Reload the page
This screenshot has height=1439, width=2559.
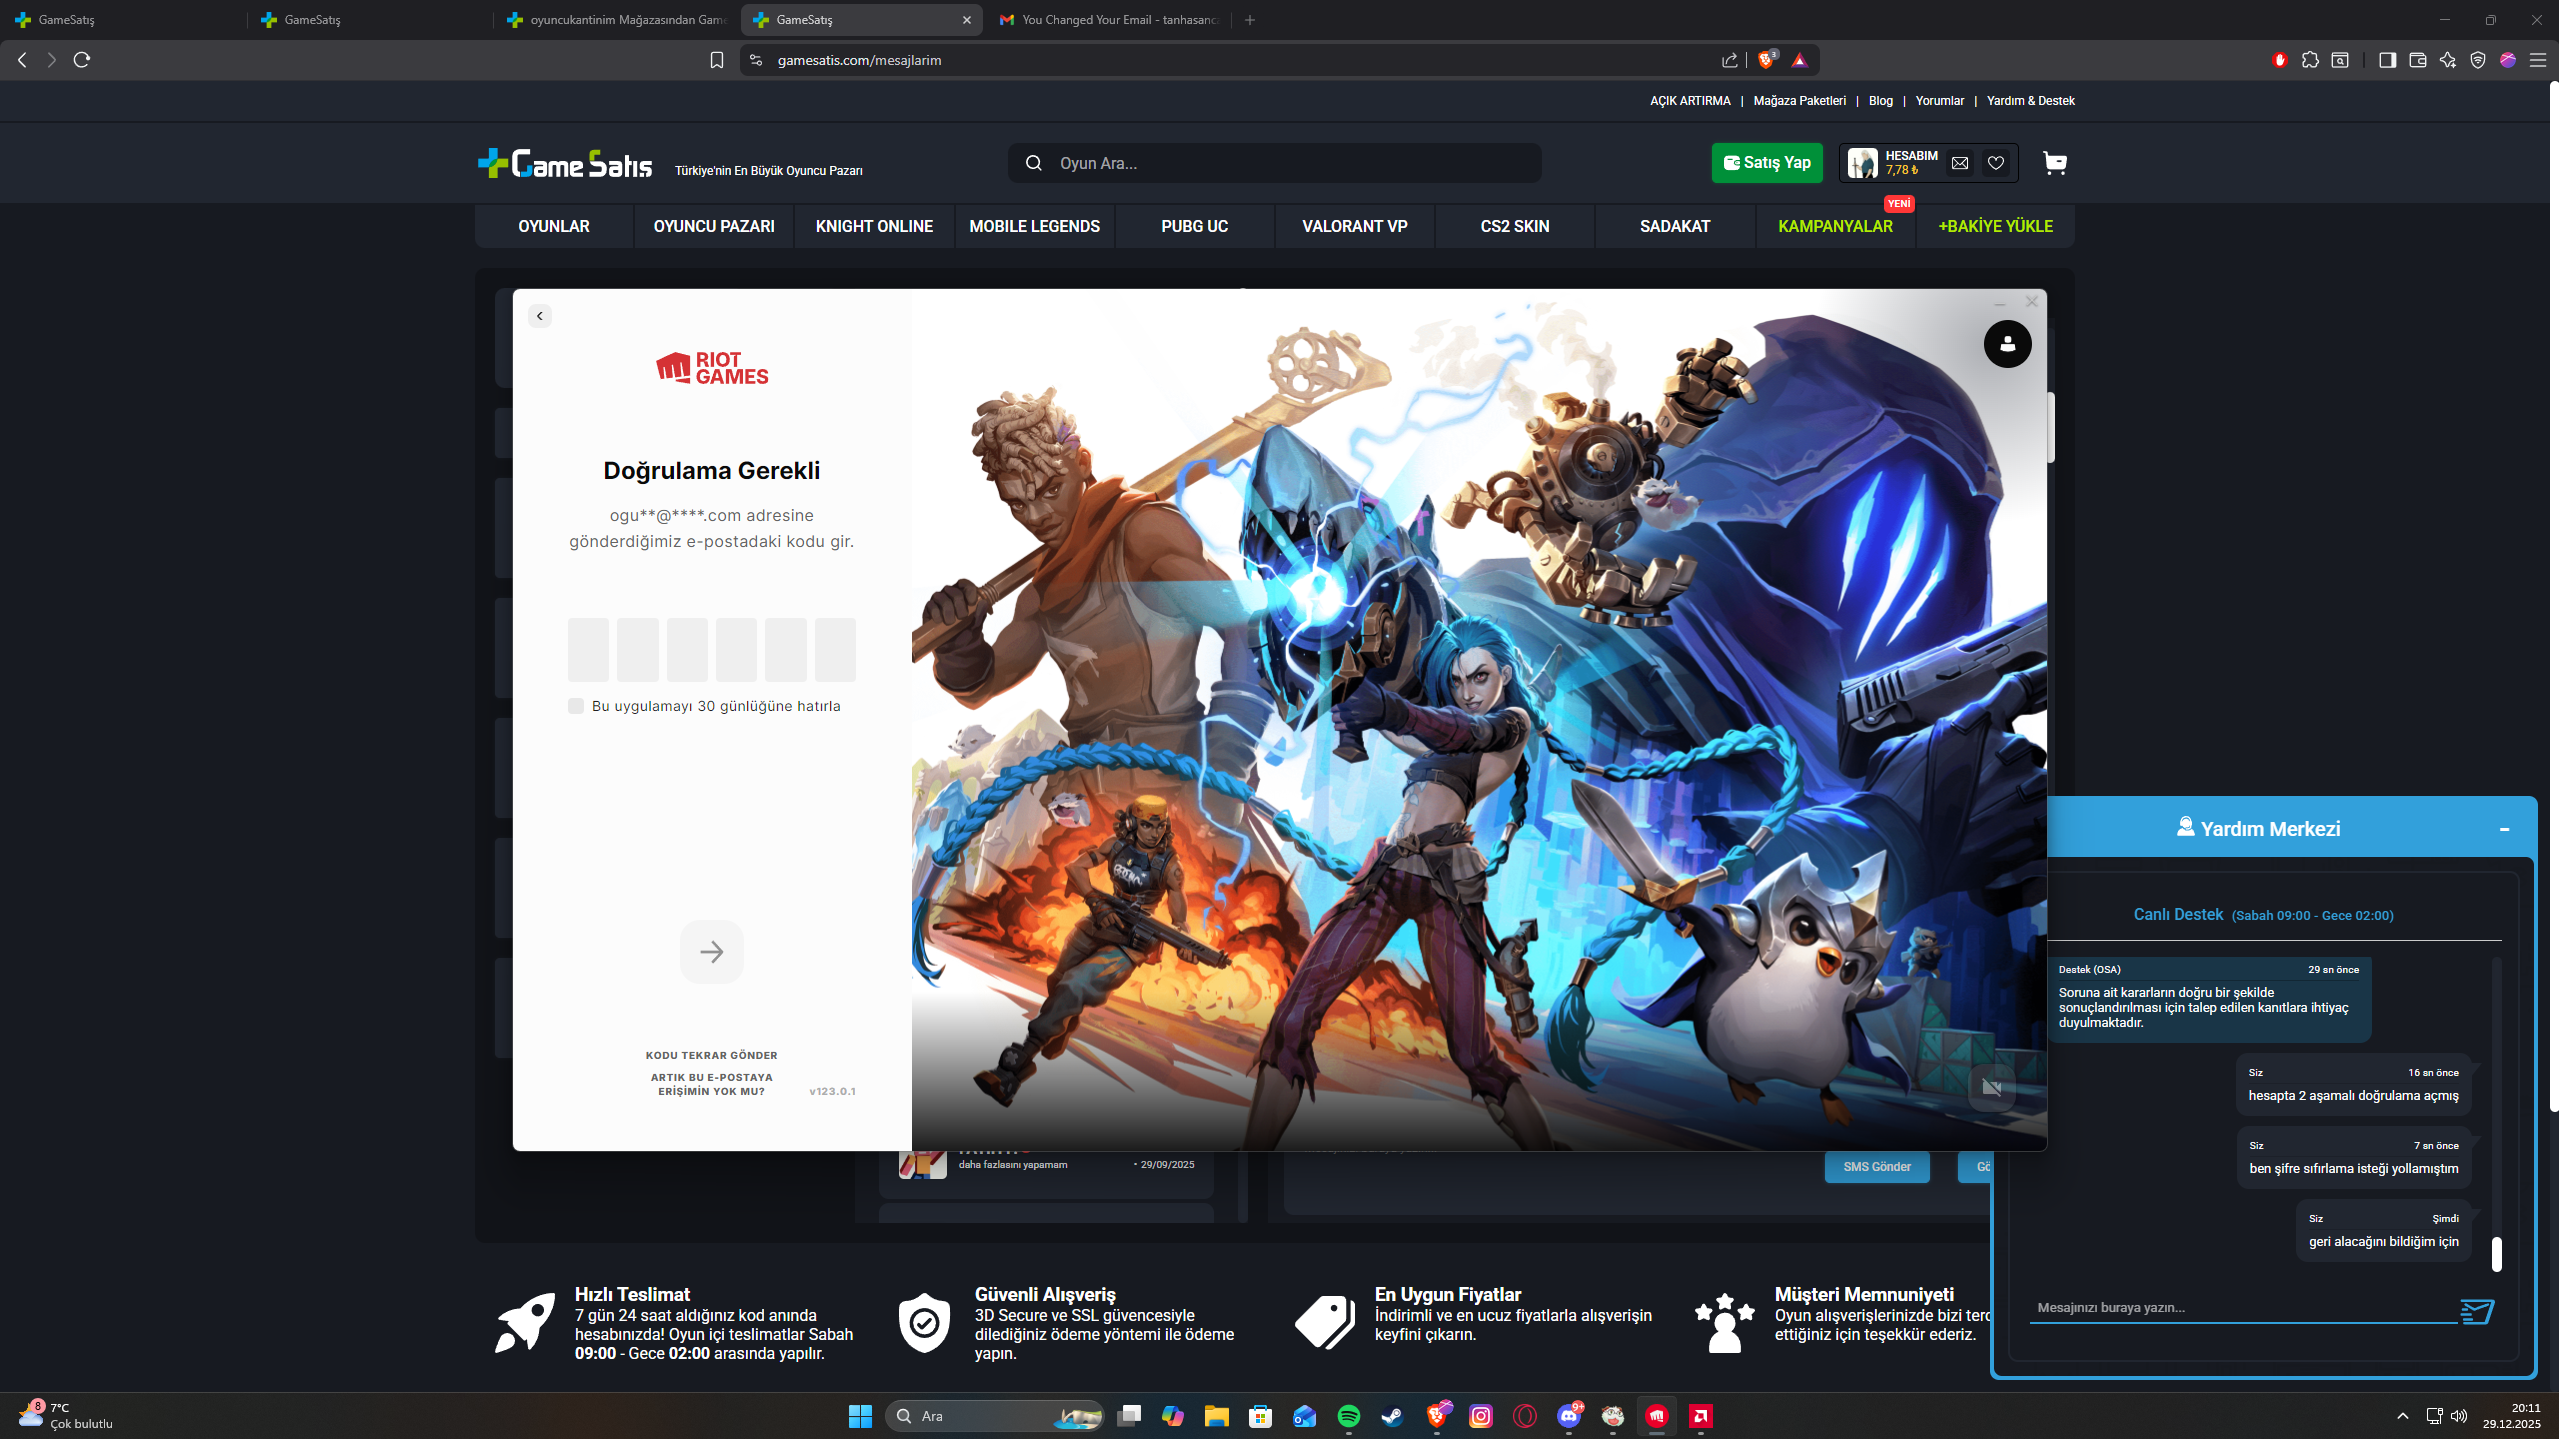point(82,60)
